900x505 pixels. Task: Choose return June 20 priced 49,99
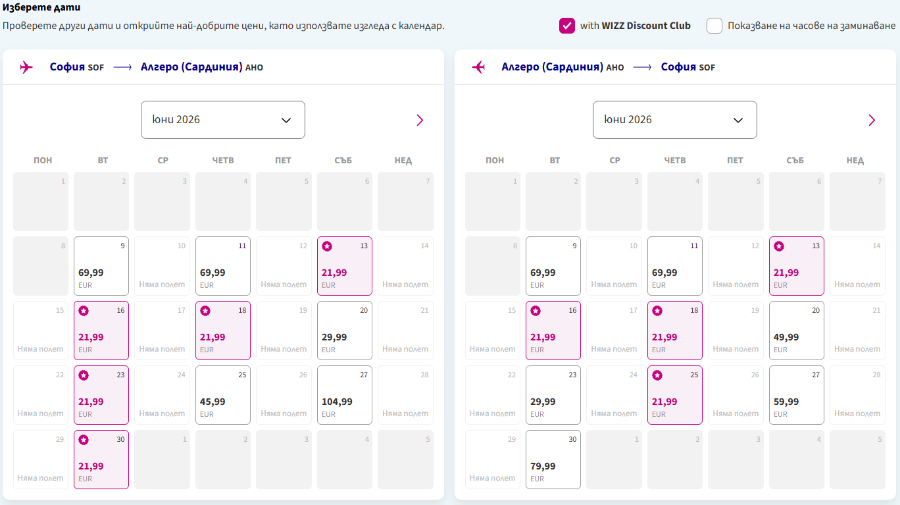tap(796, 331)
